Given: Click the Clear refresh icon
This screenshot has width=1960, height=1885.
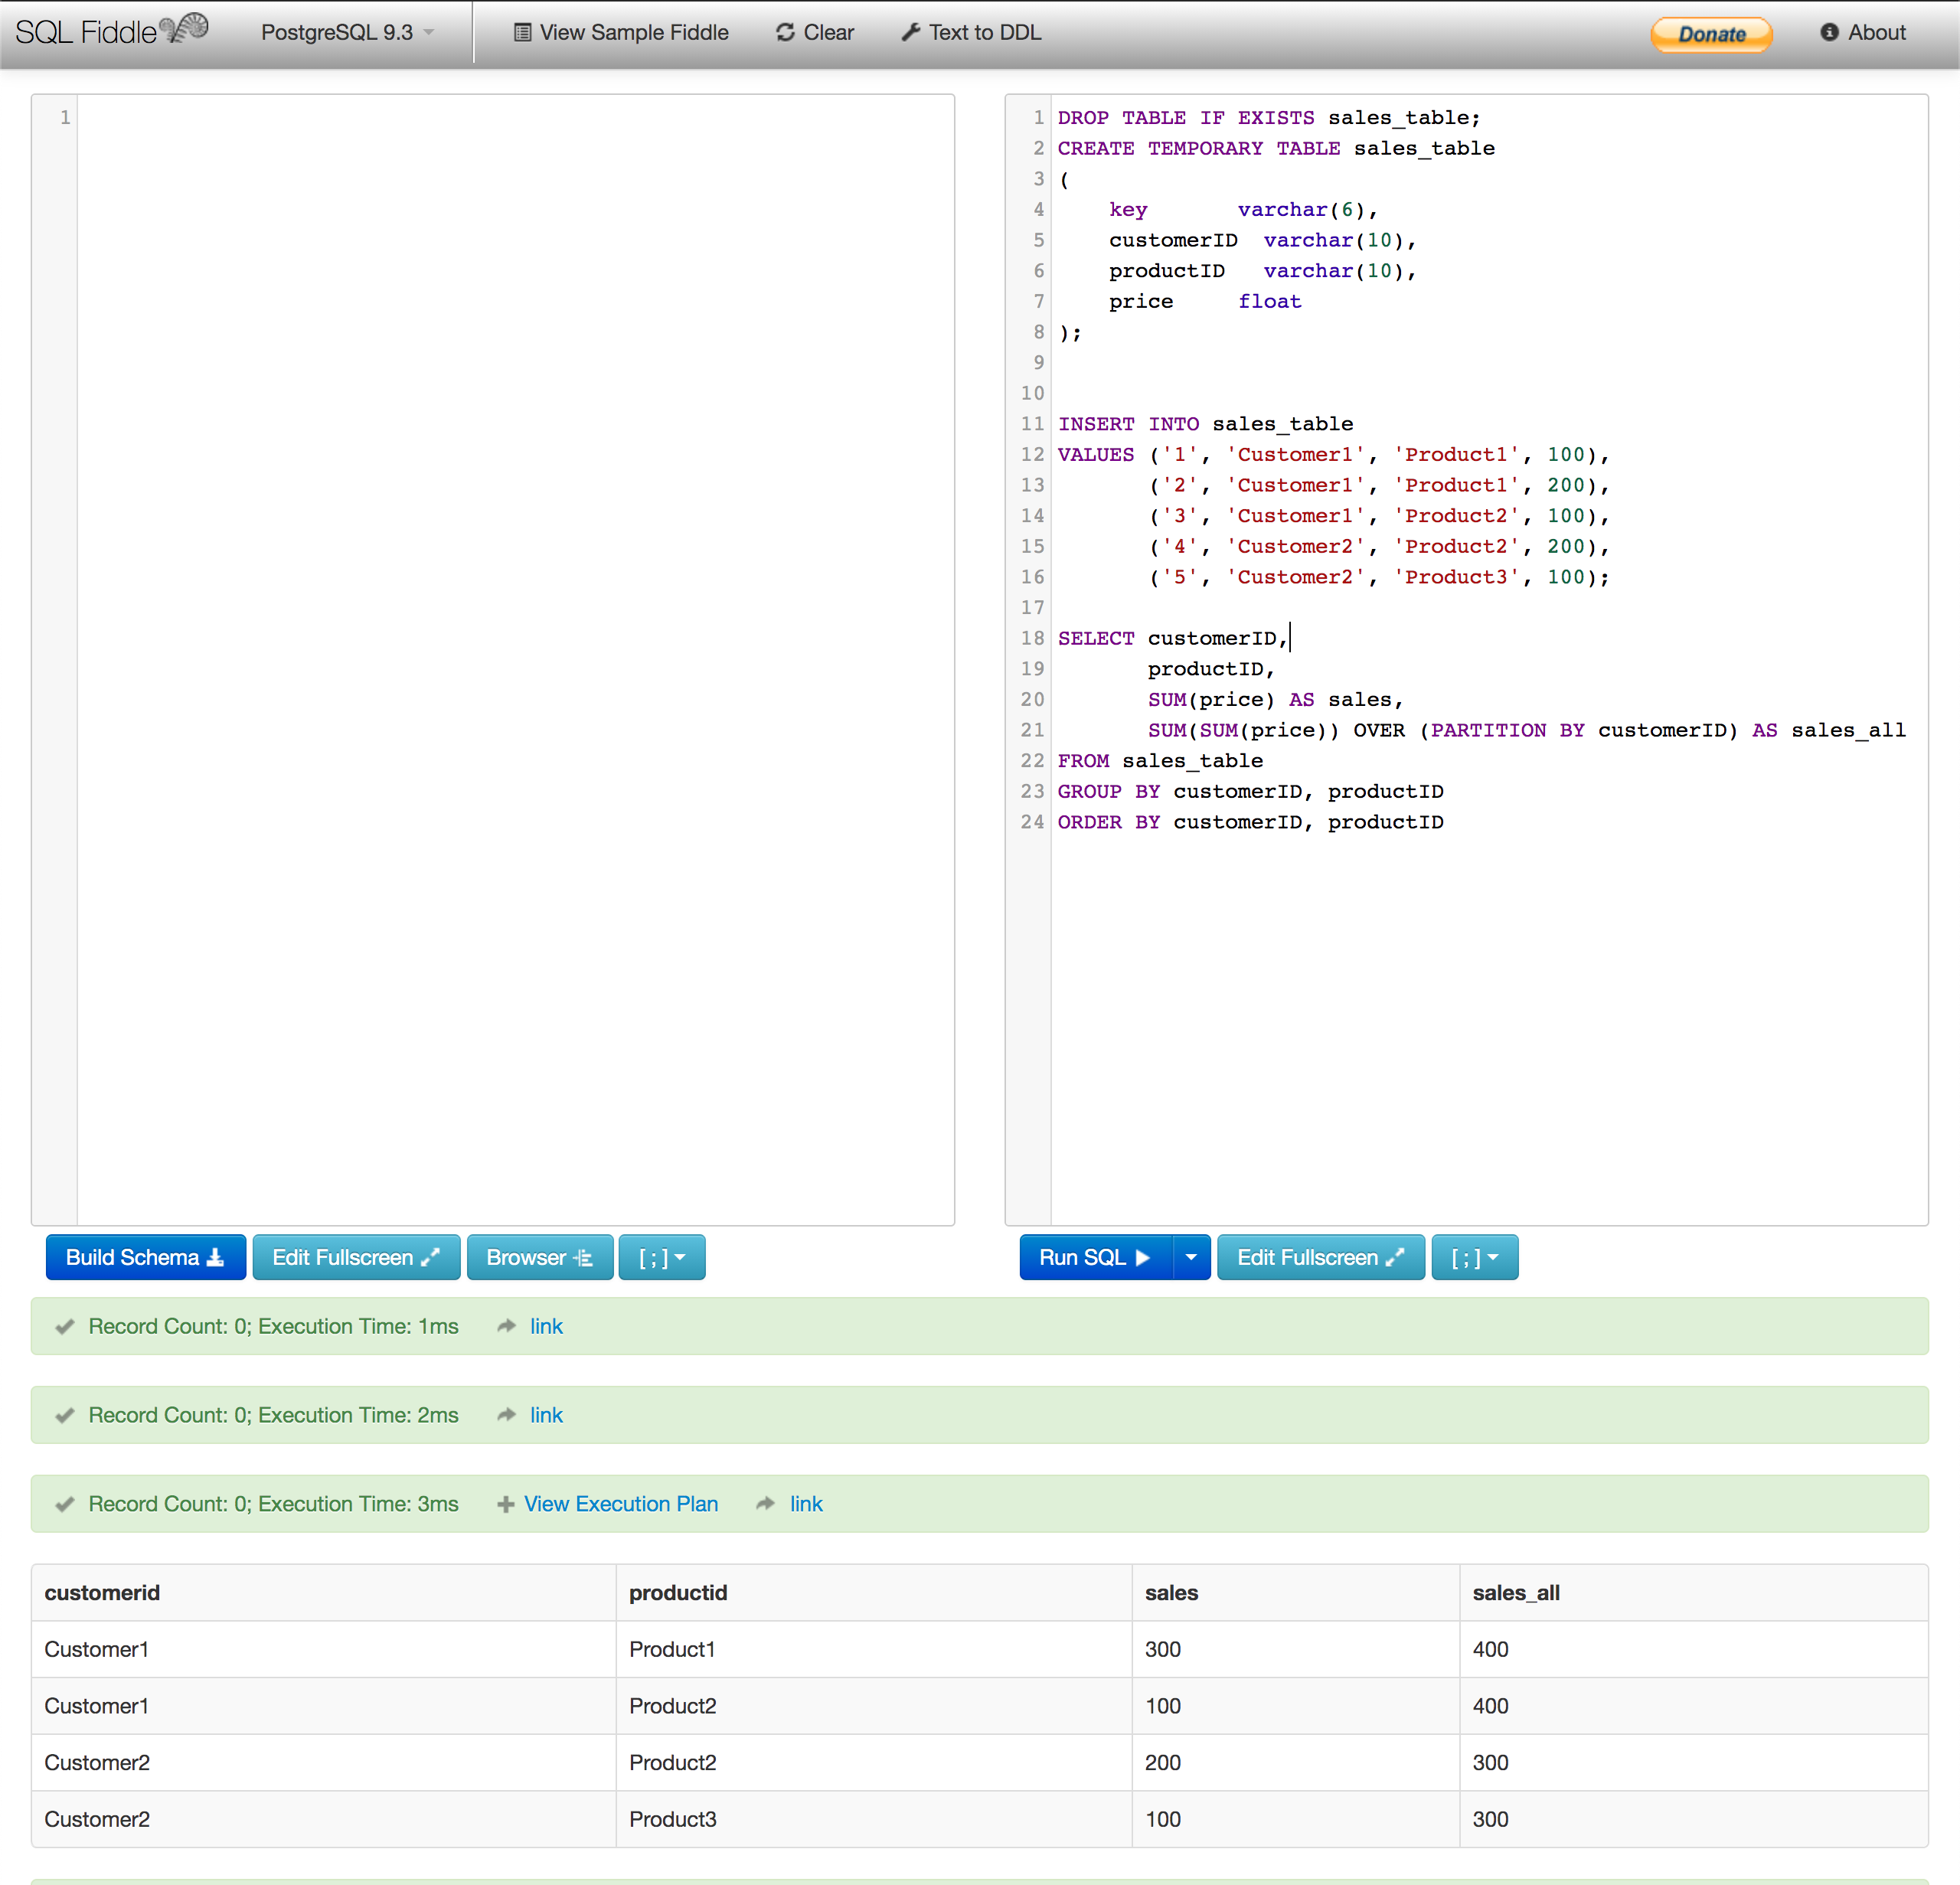Looking at the screenshot, I should 785,32.
